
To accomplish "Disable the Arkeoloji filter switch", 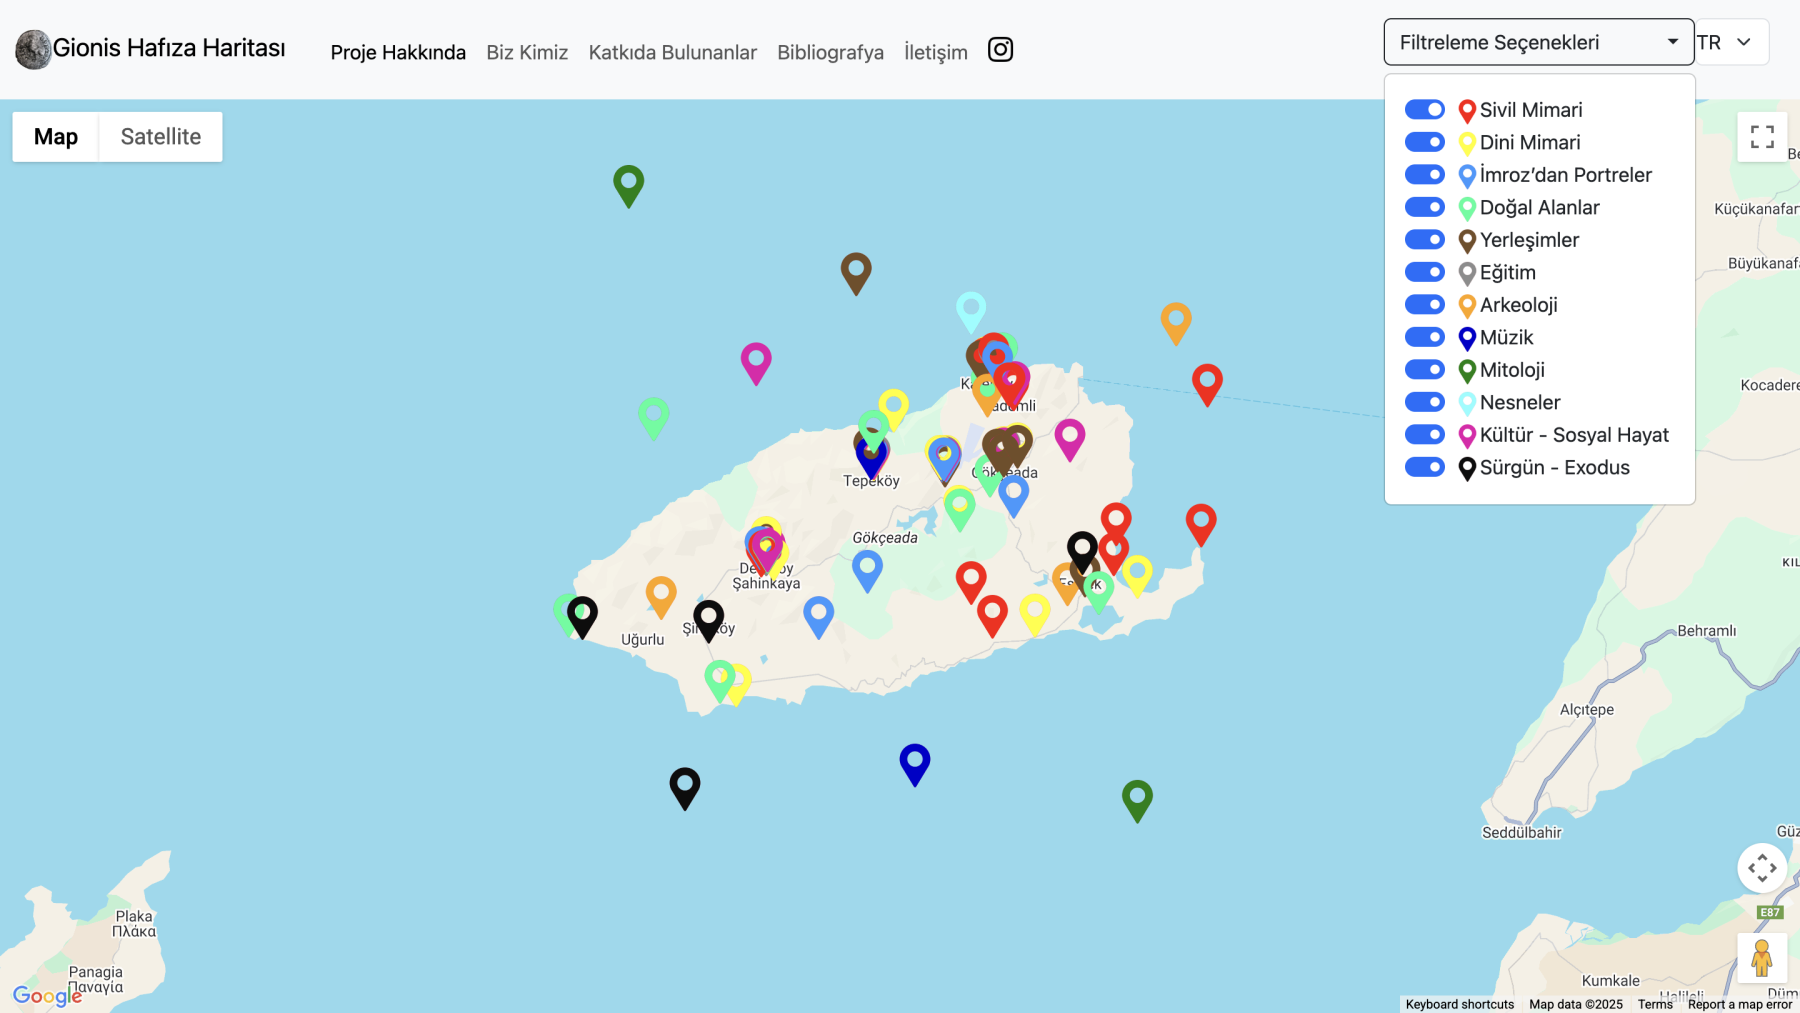I will pyautogui.click(x=1424, y=305).
